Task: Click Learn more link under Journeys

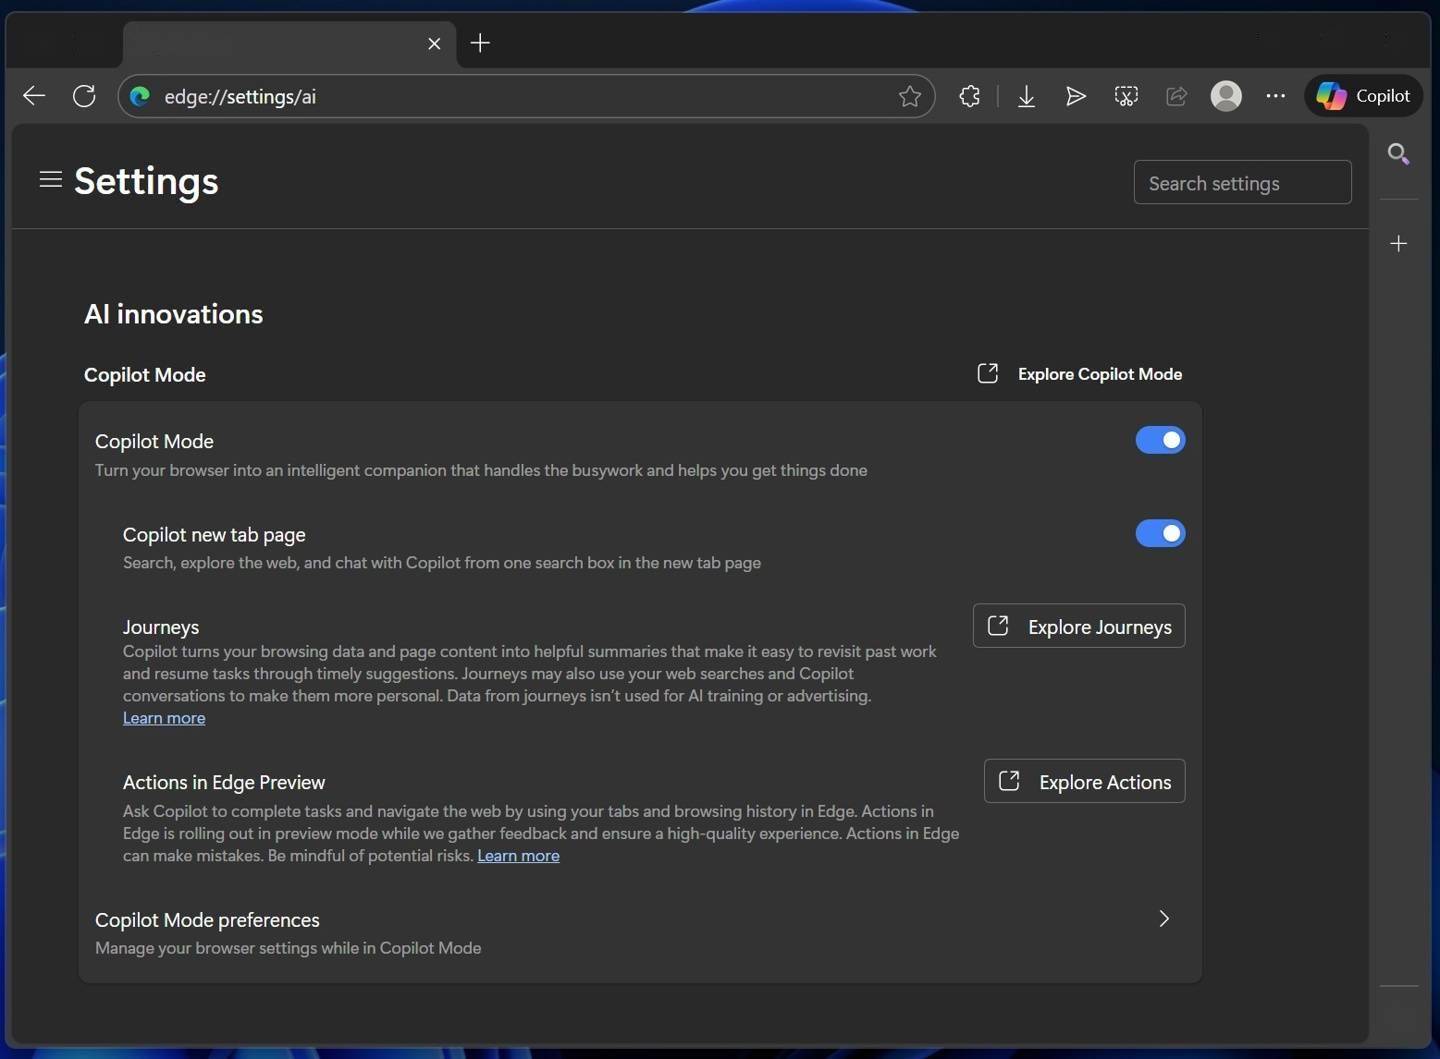Action: [x=164, y=718]
